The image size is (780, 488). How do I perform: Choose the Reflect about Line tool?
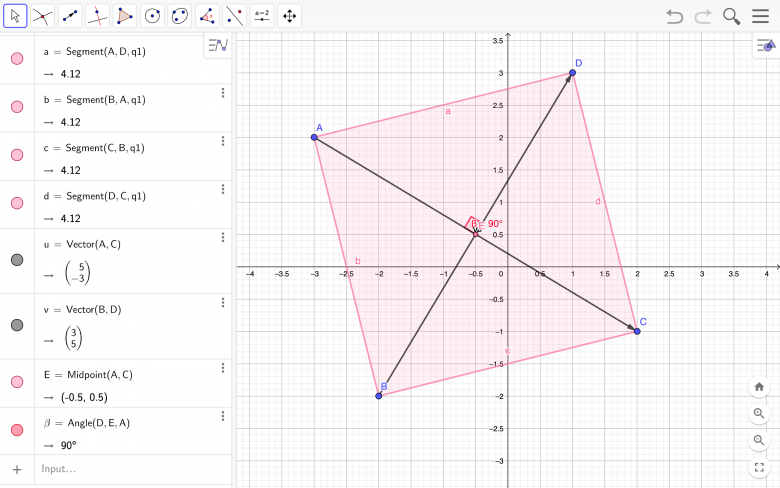pos(234,16)
